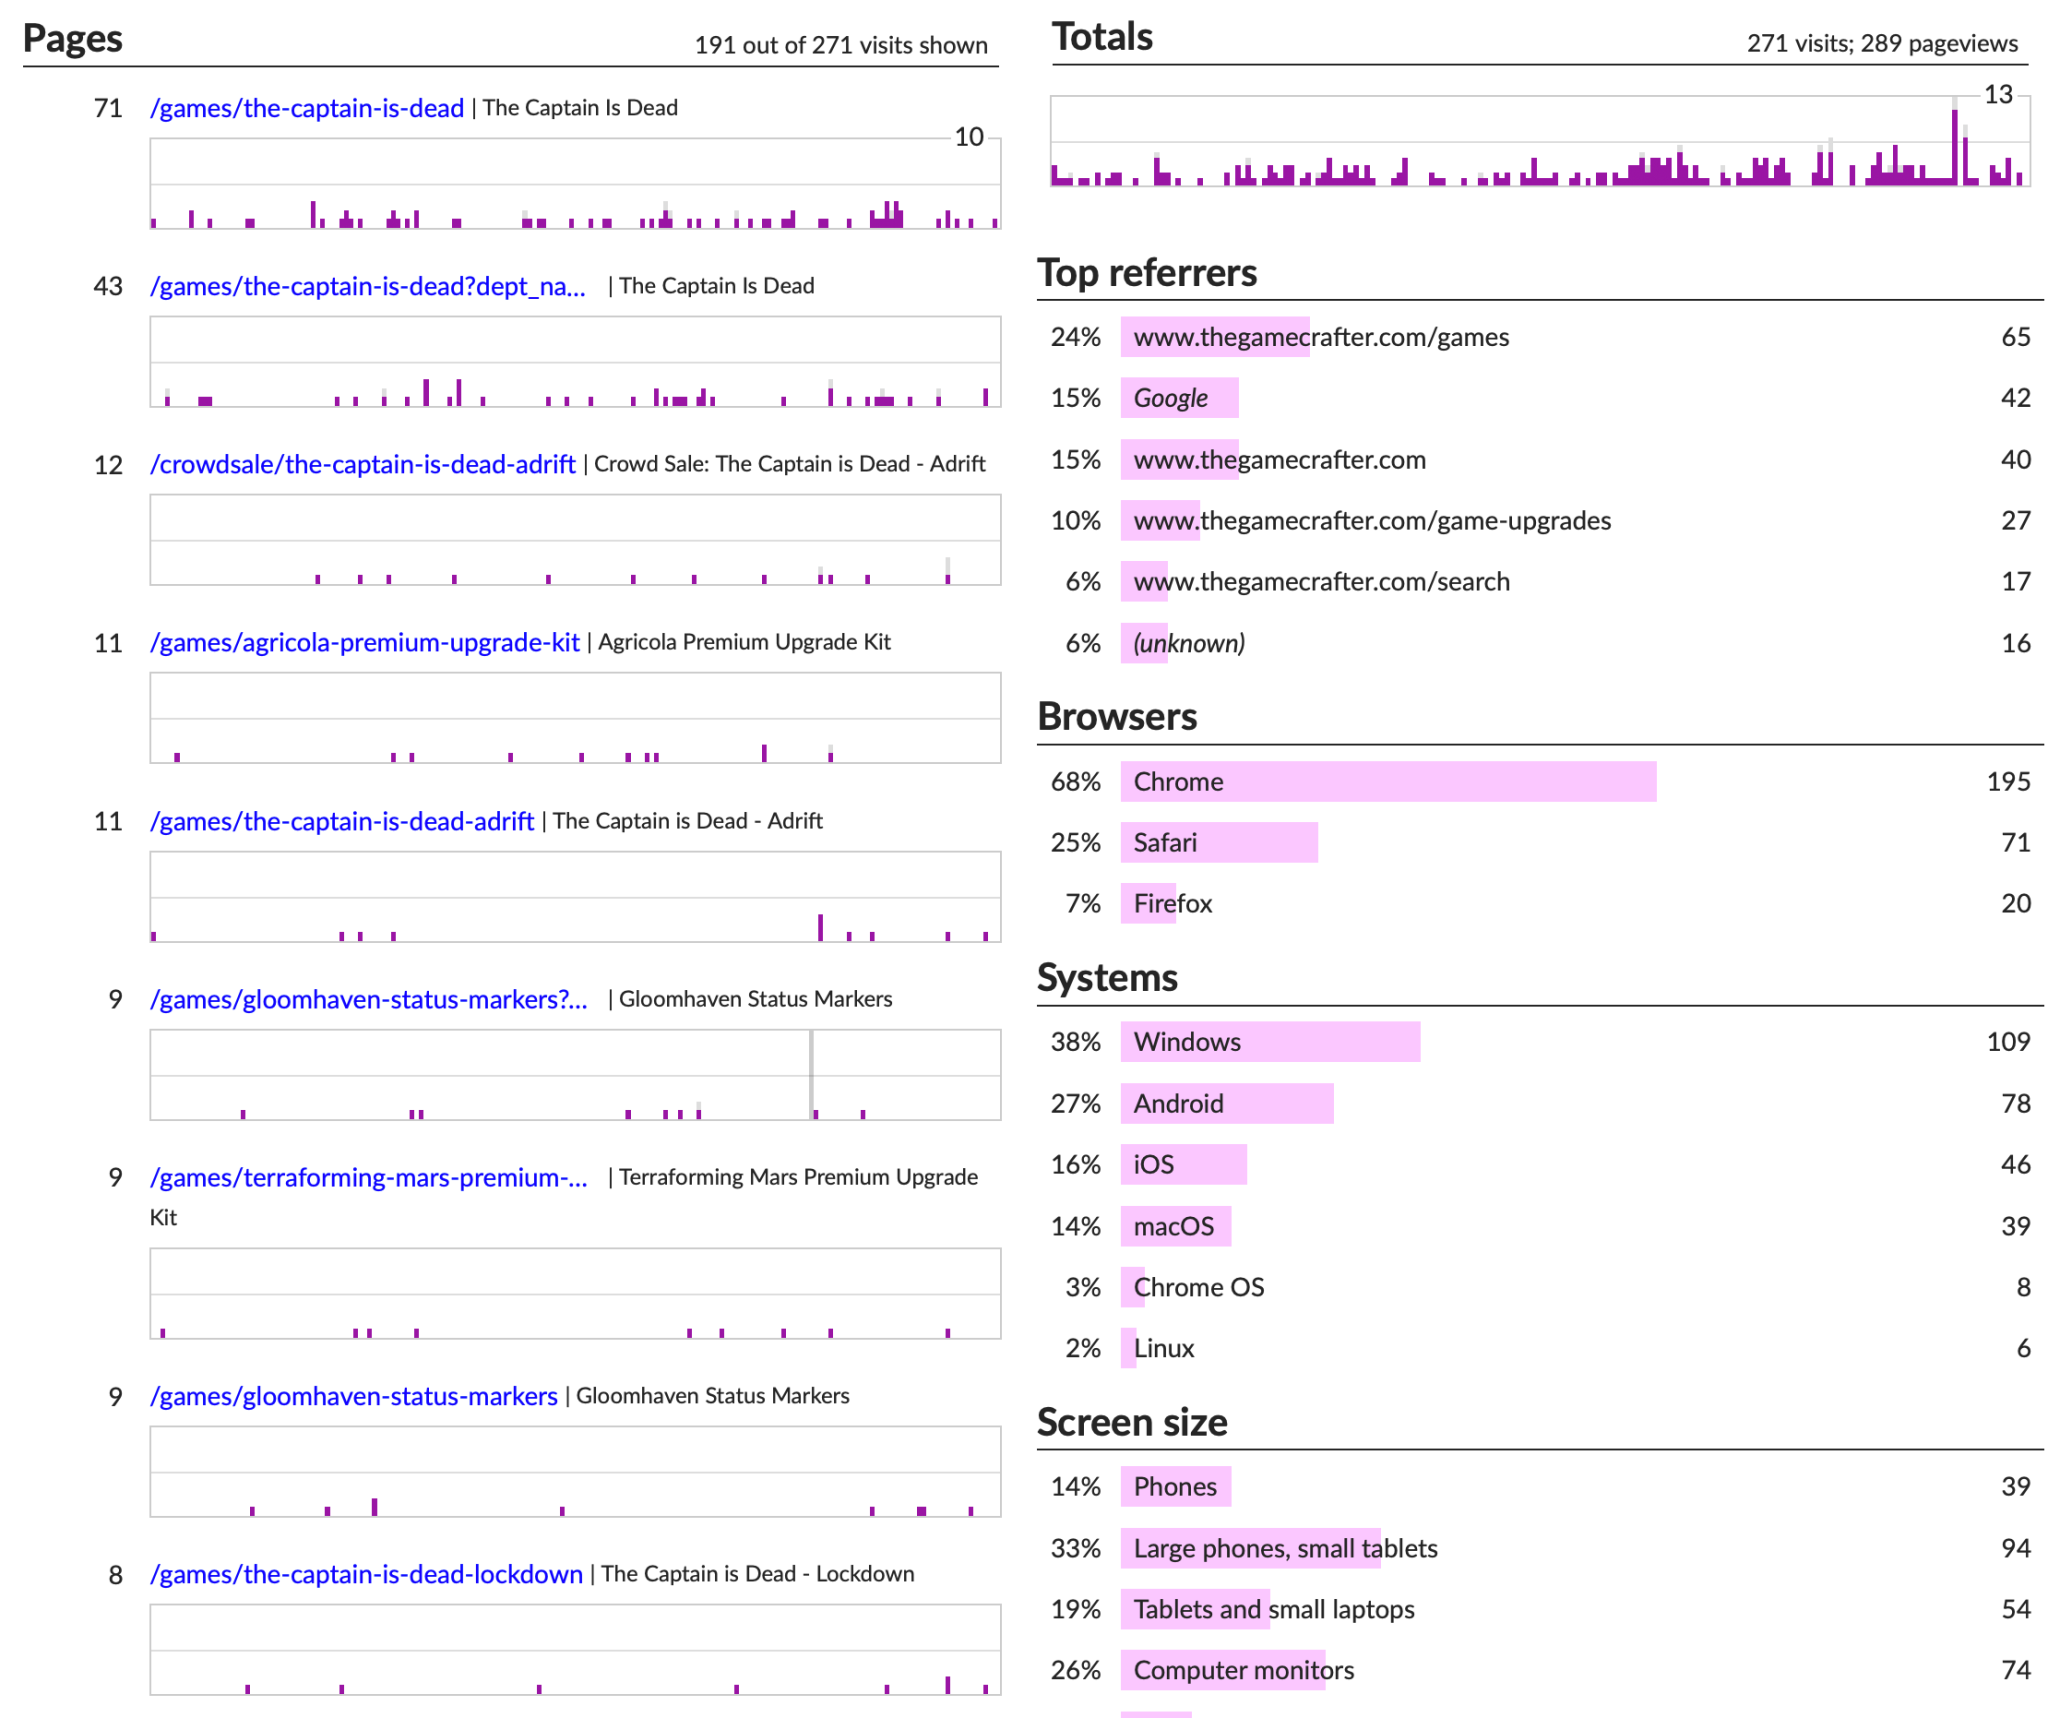Open the /games/agricola-premium-upgrade-kit link
The height and width of the screenshot is (1718, 2048).
coord(364,642)
